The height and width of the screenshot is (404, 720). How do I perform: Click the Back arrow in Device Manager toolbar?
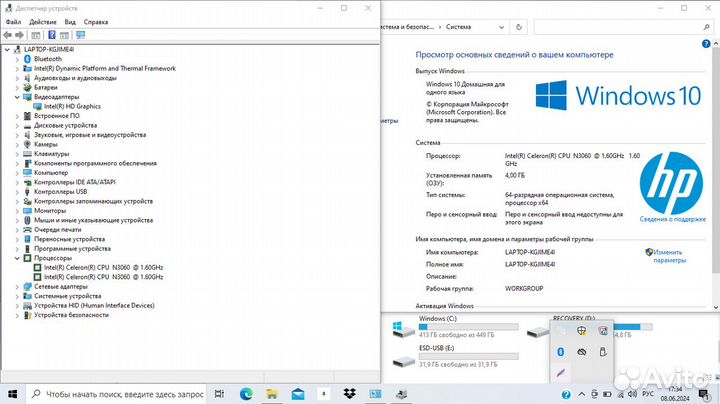(x=7, y=35)
